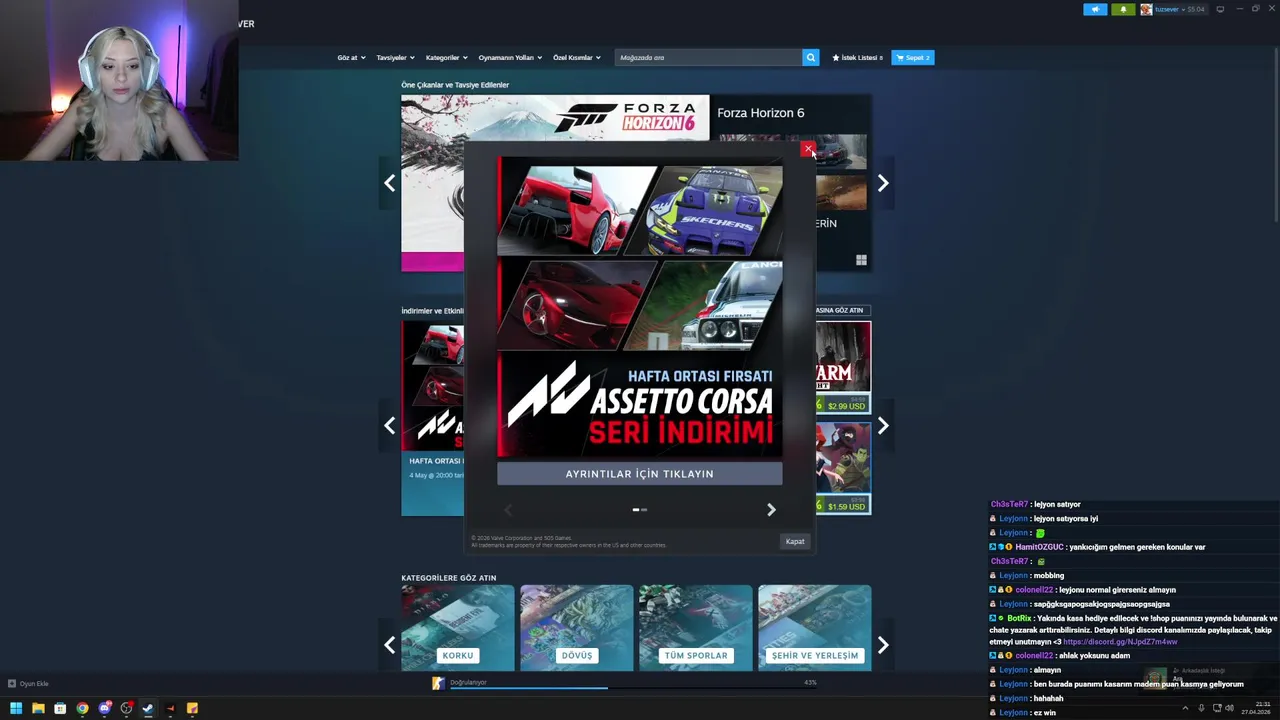Next in İndirimler ve Etkinlikler carousel

[x=883, y=426]
